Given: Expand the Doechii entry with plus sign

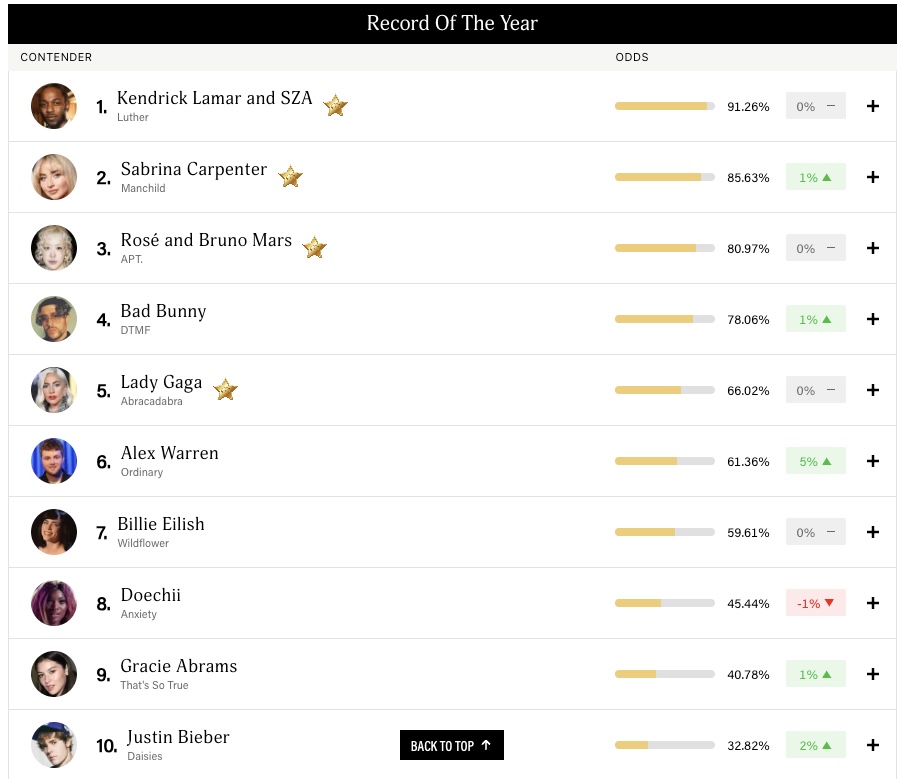Looking at the screenshot, I should click(872, 603).
